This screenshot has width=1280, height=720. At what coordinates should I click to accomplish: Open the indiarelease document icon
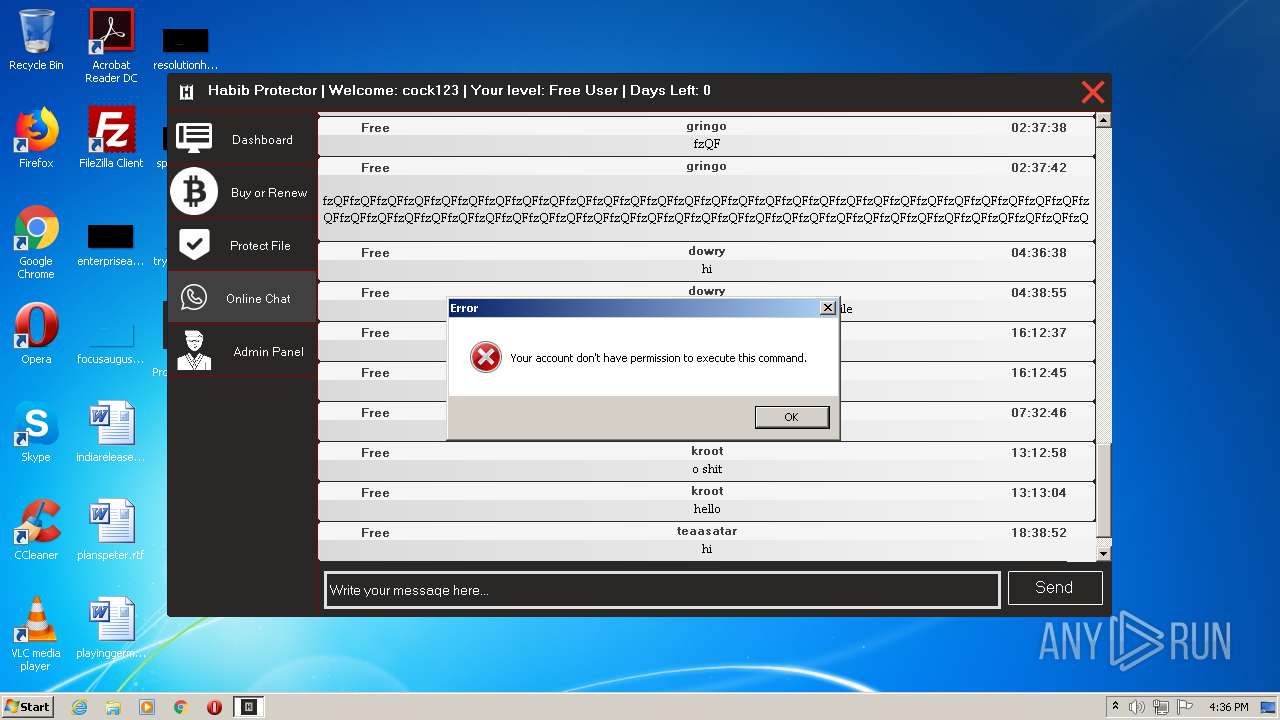111,432
